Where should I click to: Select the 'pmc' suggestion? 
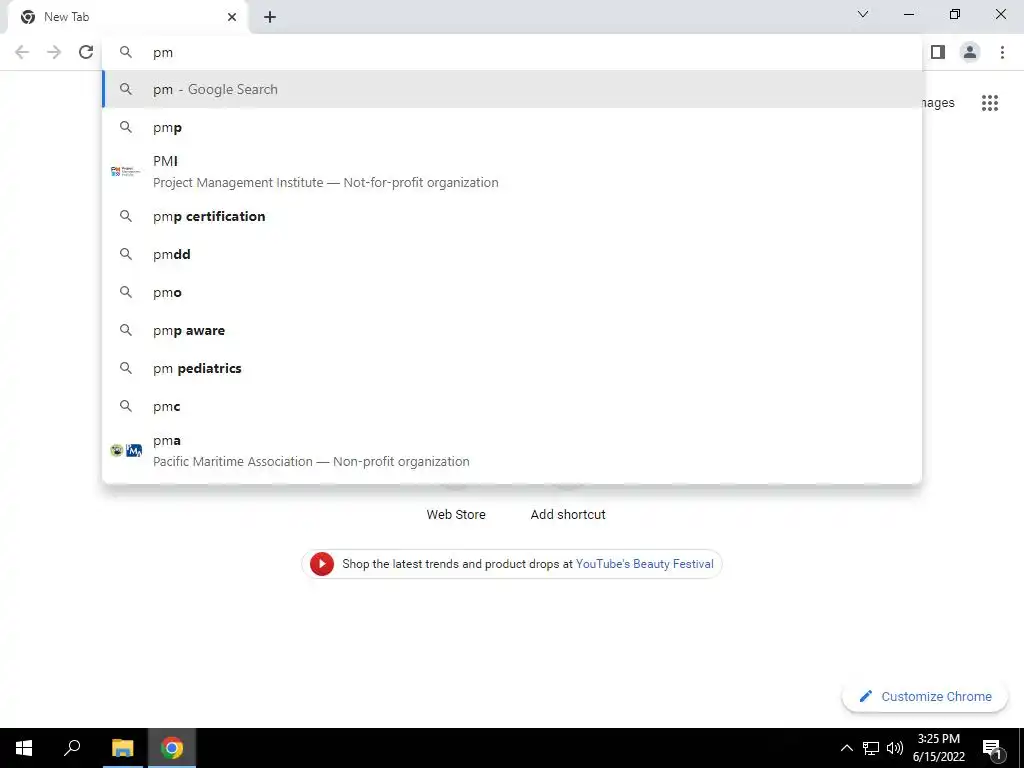[x=512, y=406]
